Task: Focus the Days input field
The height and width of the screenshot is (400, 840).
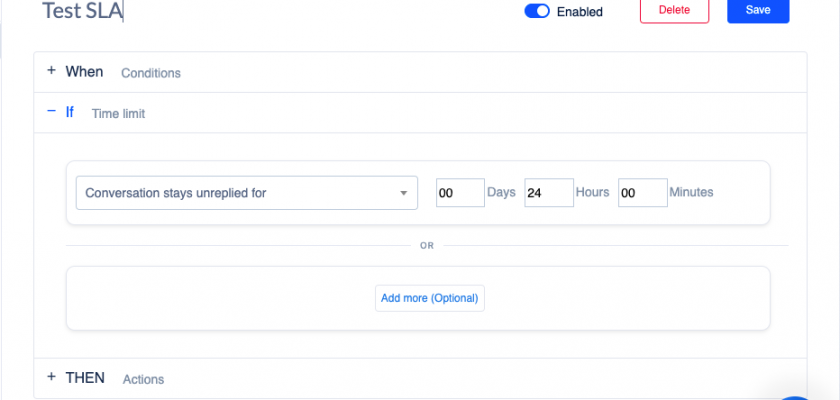Action: click(459, 193)
